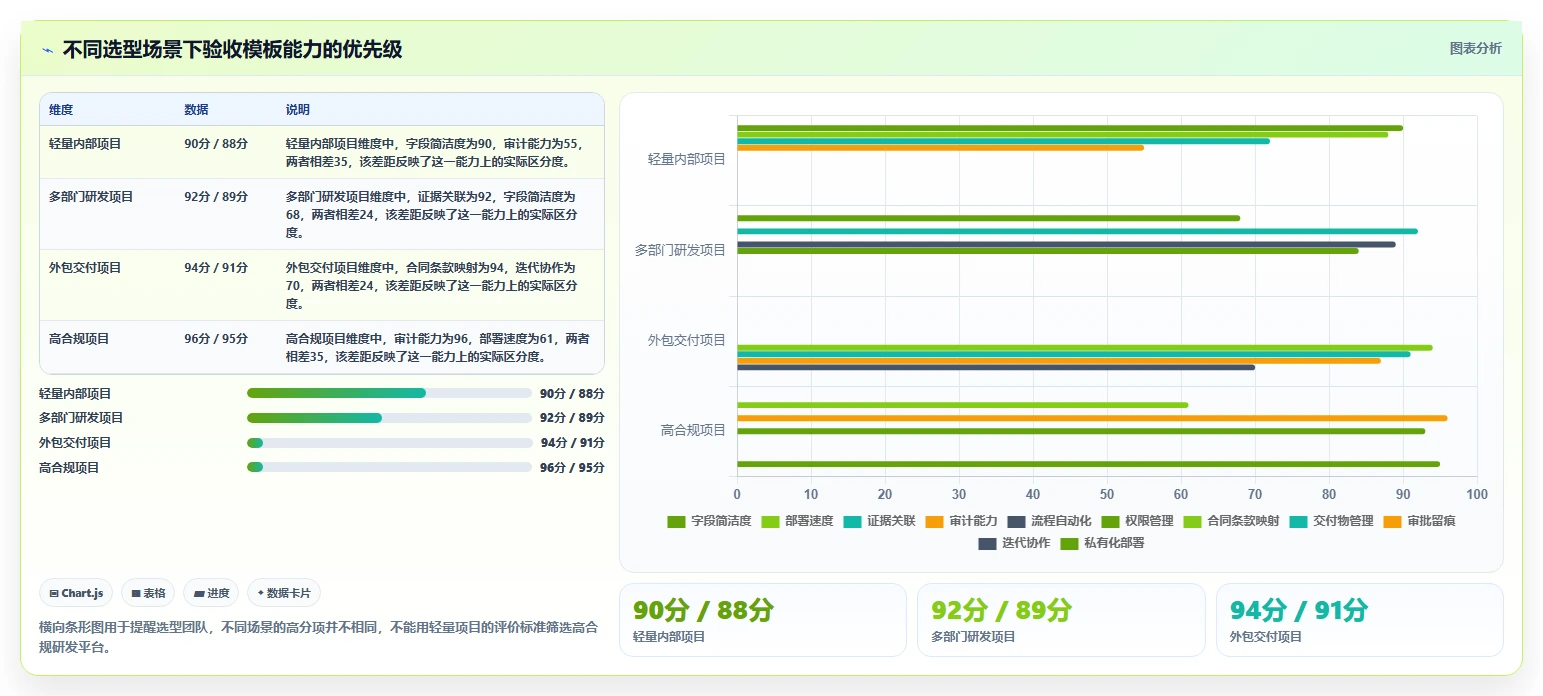Toggle the 部署速度 legend item
The image size is (1543, 696).
click(797, 521)
